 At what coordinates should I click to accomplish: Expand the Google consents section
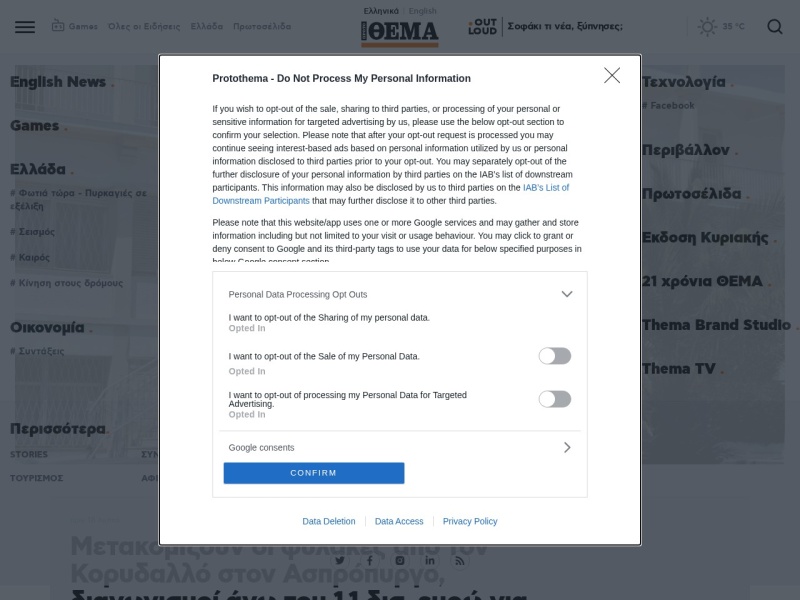[x=567, y=447]
